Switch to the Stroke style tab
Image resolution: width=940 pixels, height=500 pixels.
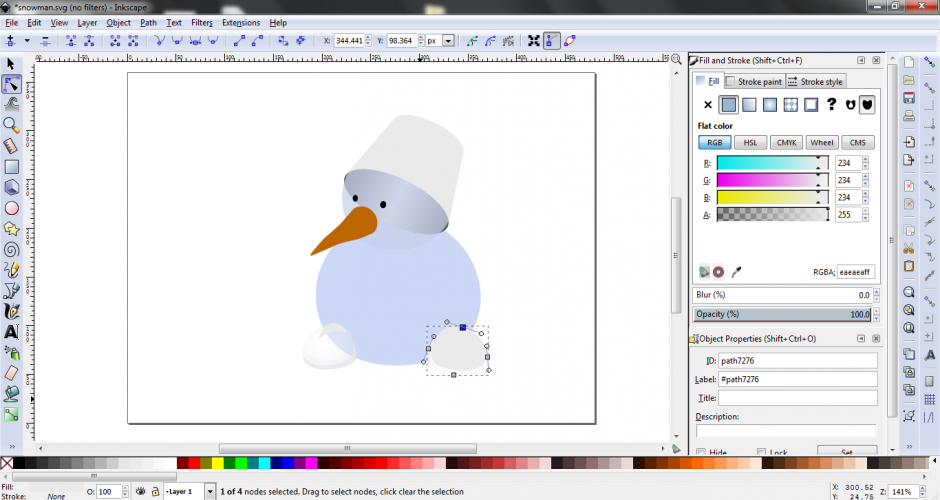coord(815,82)
